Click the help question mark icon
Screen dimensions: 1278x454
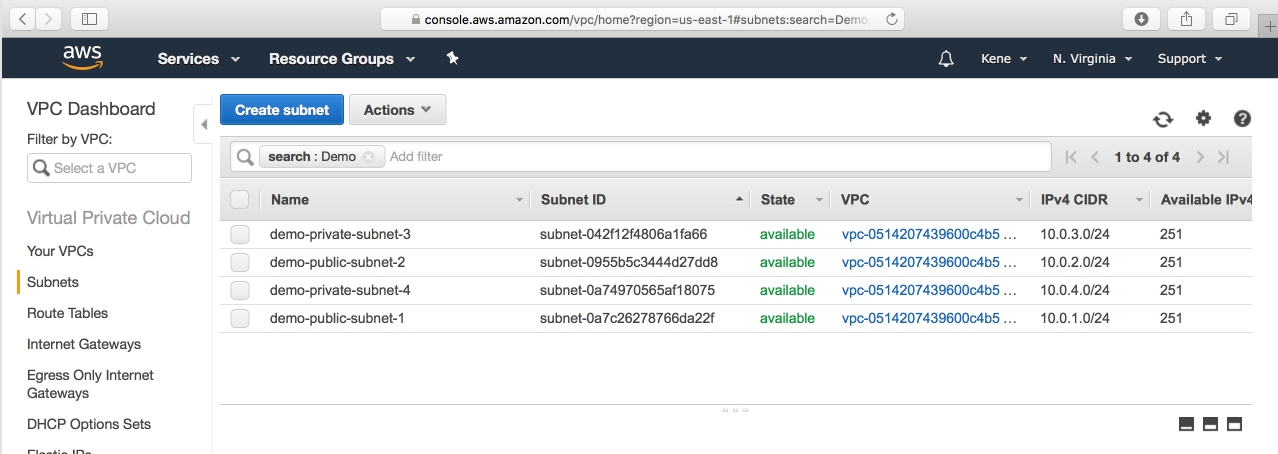[x=1242, y=118]
